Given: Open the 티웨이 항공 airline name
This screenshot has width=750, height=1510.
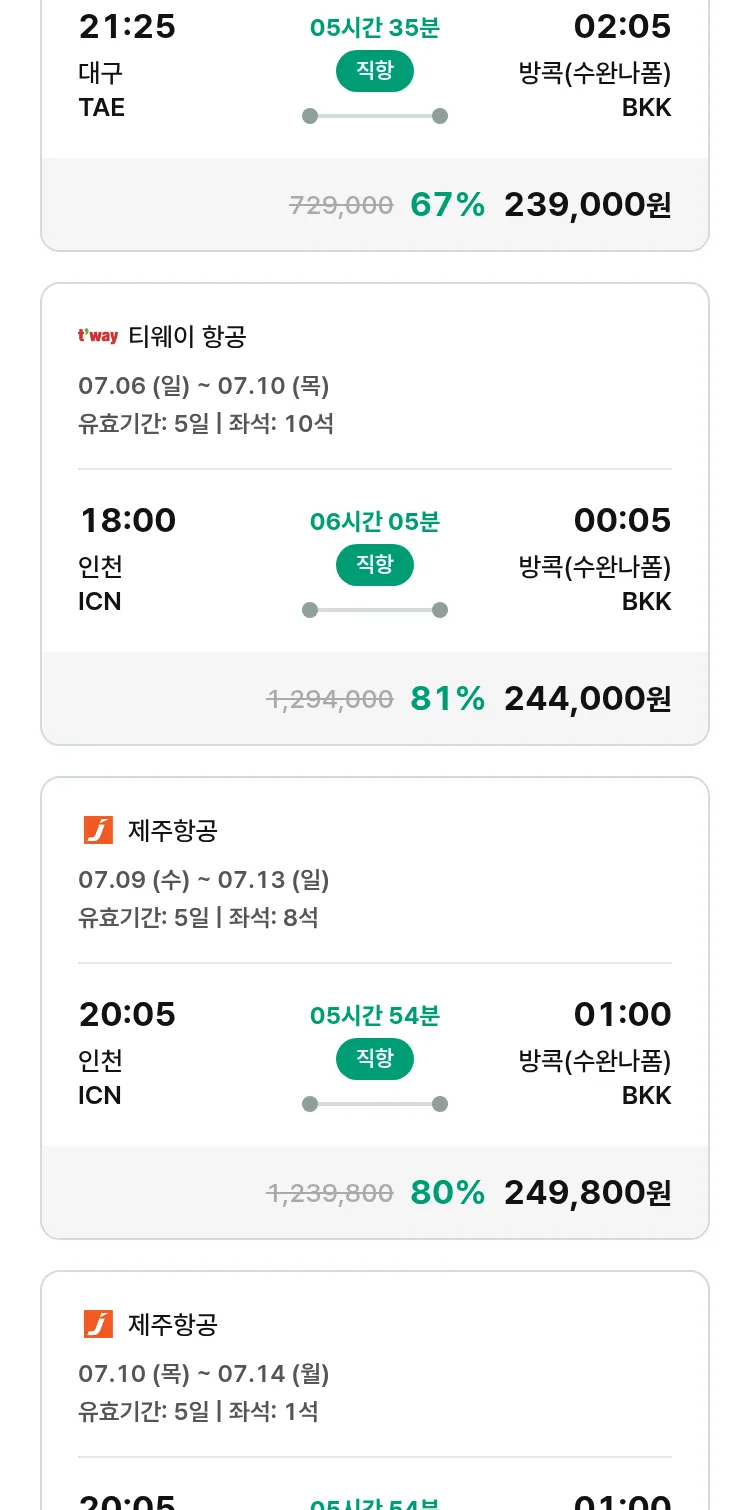Looking at the screenshot, I should [x=187, y=337].
